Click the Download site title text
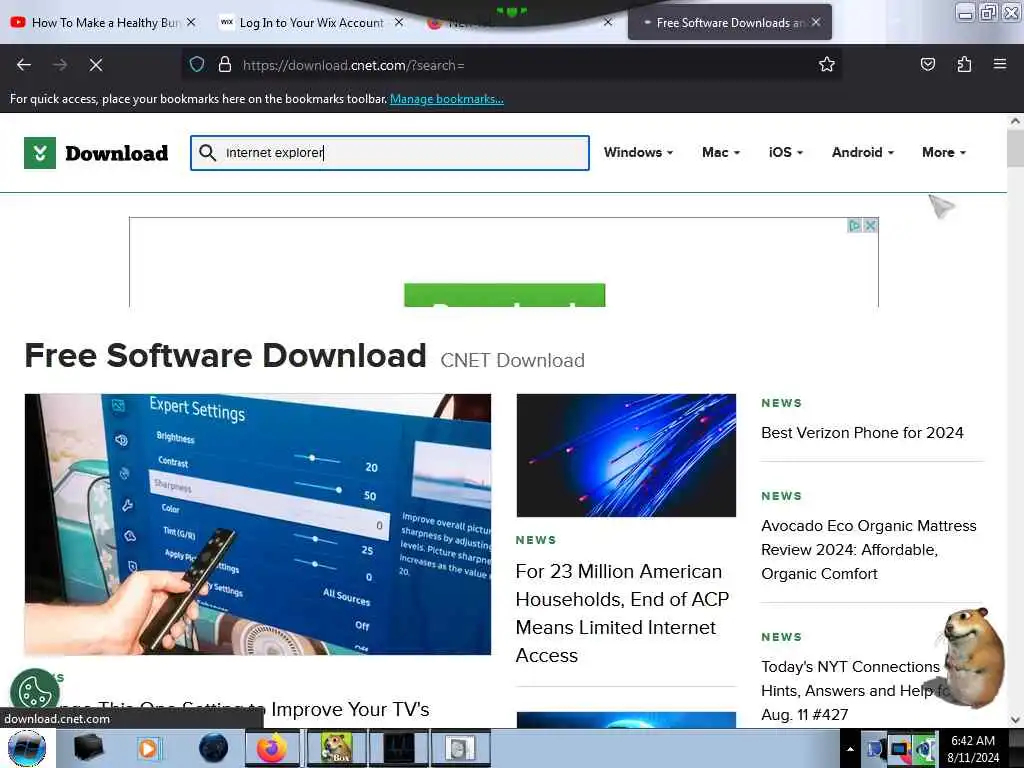The height and width of the screenshot is (768, 1024). [117, 153]
